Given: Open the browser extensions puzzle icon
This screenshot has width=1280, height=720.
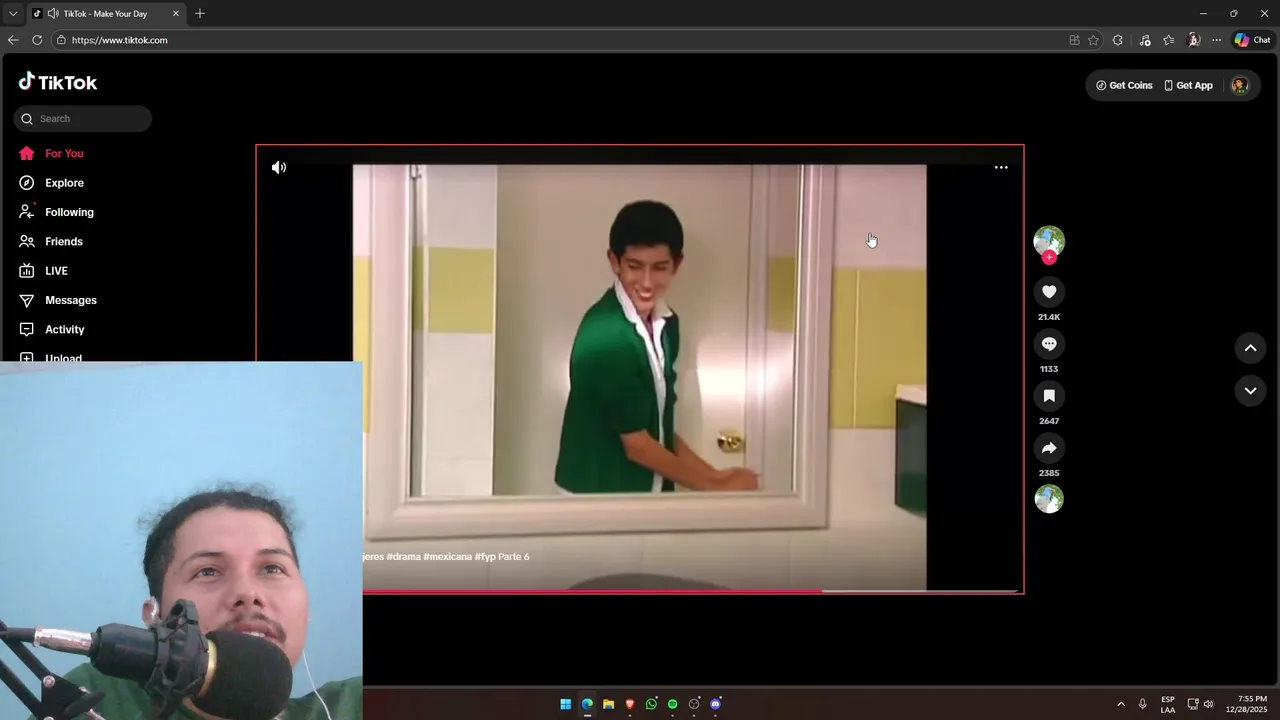Looking at the screenshot, I should click(1118, 40).
